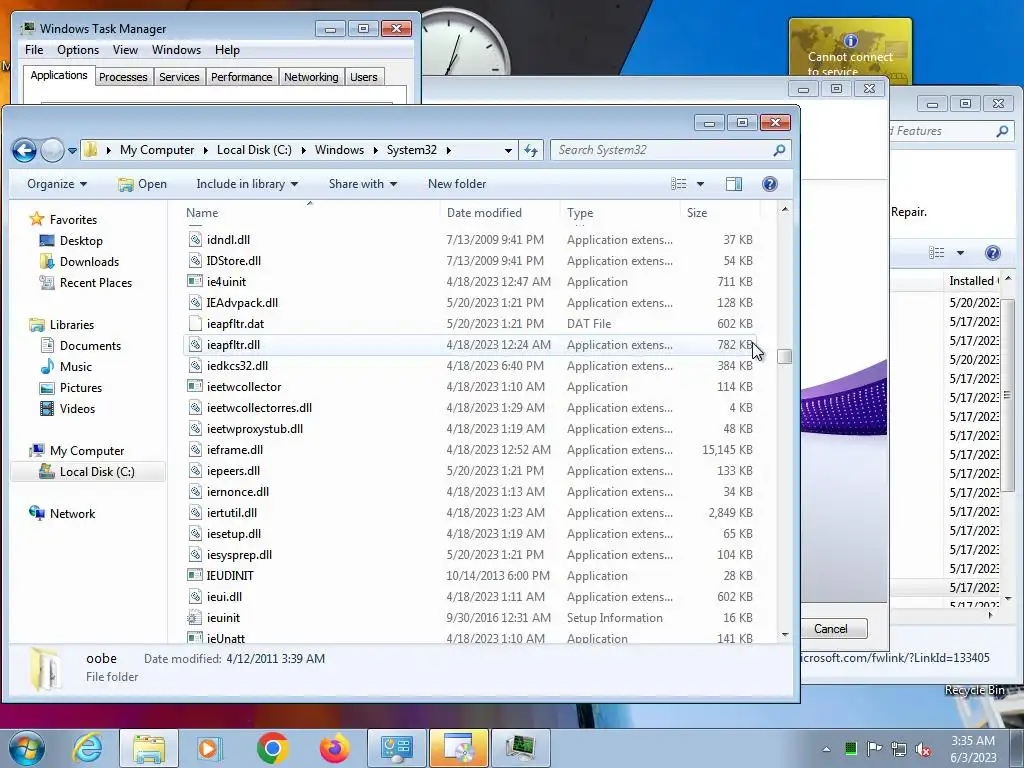
Task: Open the File menu in Task Manager
Action: (x=34, y=50)
